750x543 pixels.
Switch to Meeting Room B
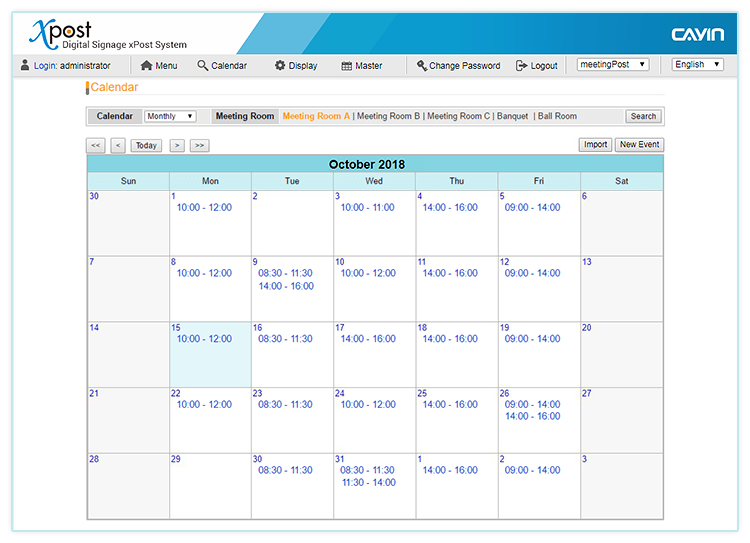[x=388, y=117]
